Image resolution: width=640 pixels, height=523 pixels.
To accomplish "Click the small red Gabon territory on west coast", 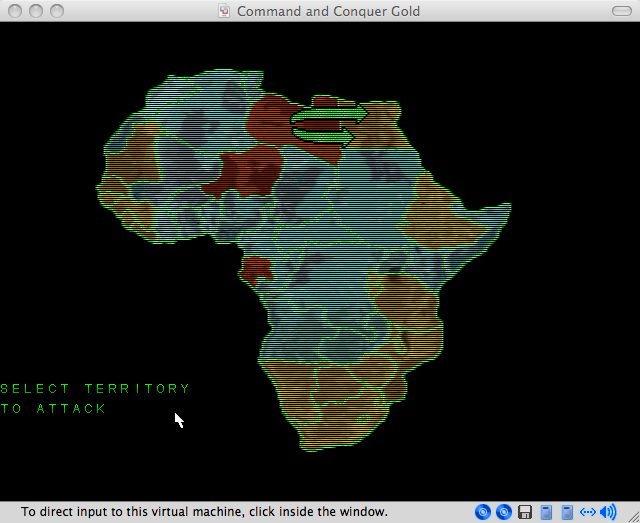I will (x=256, y=270).
